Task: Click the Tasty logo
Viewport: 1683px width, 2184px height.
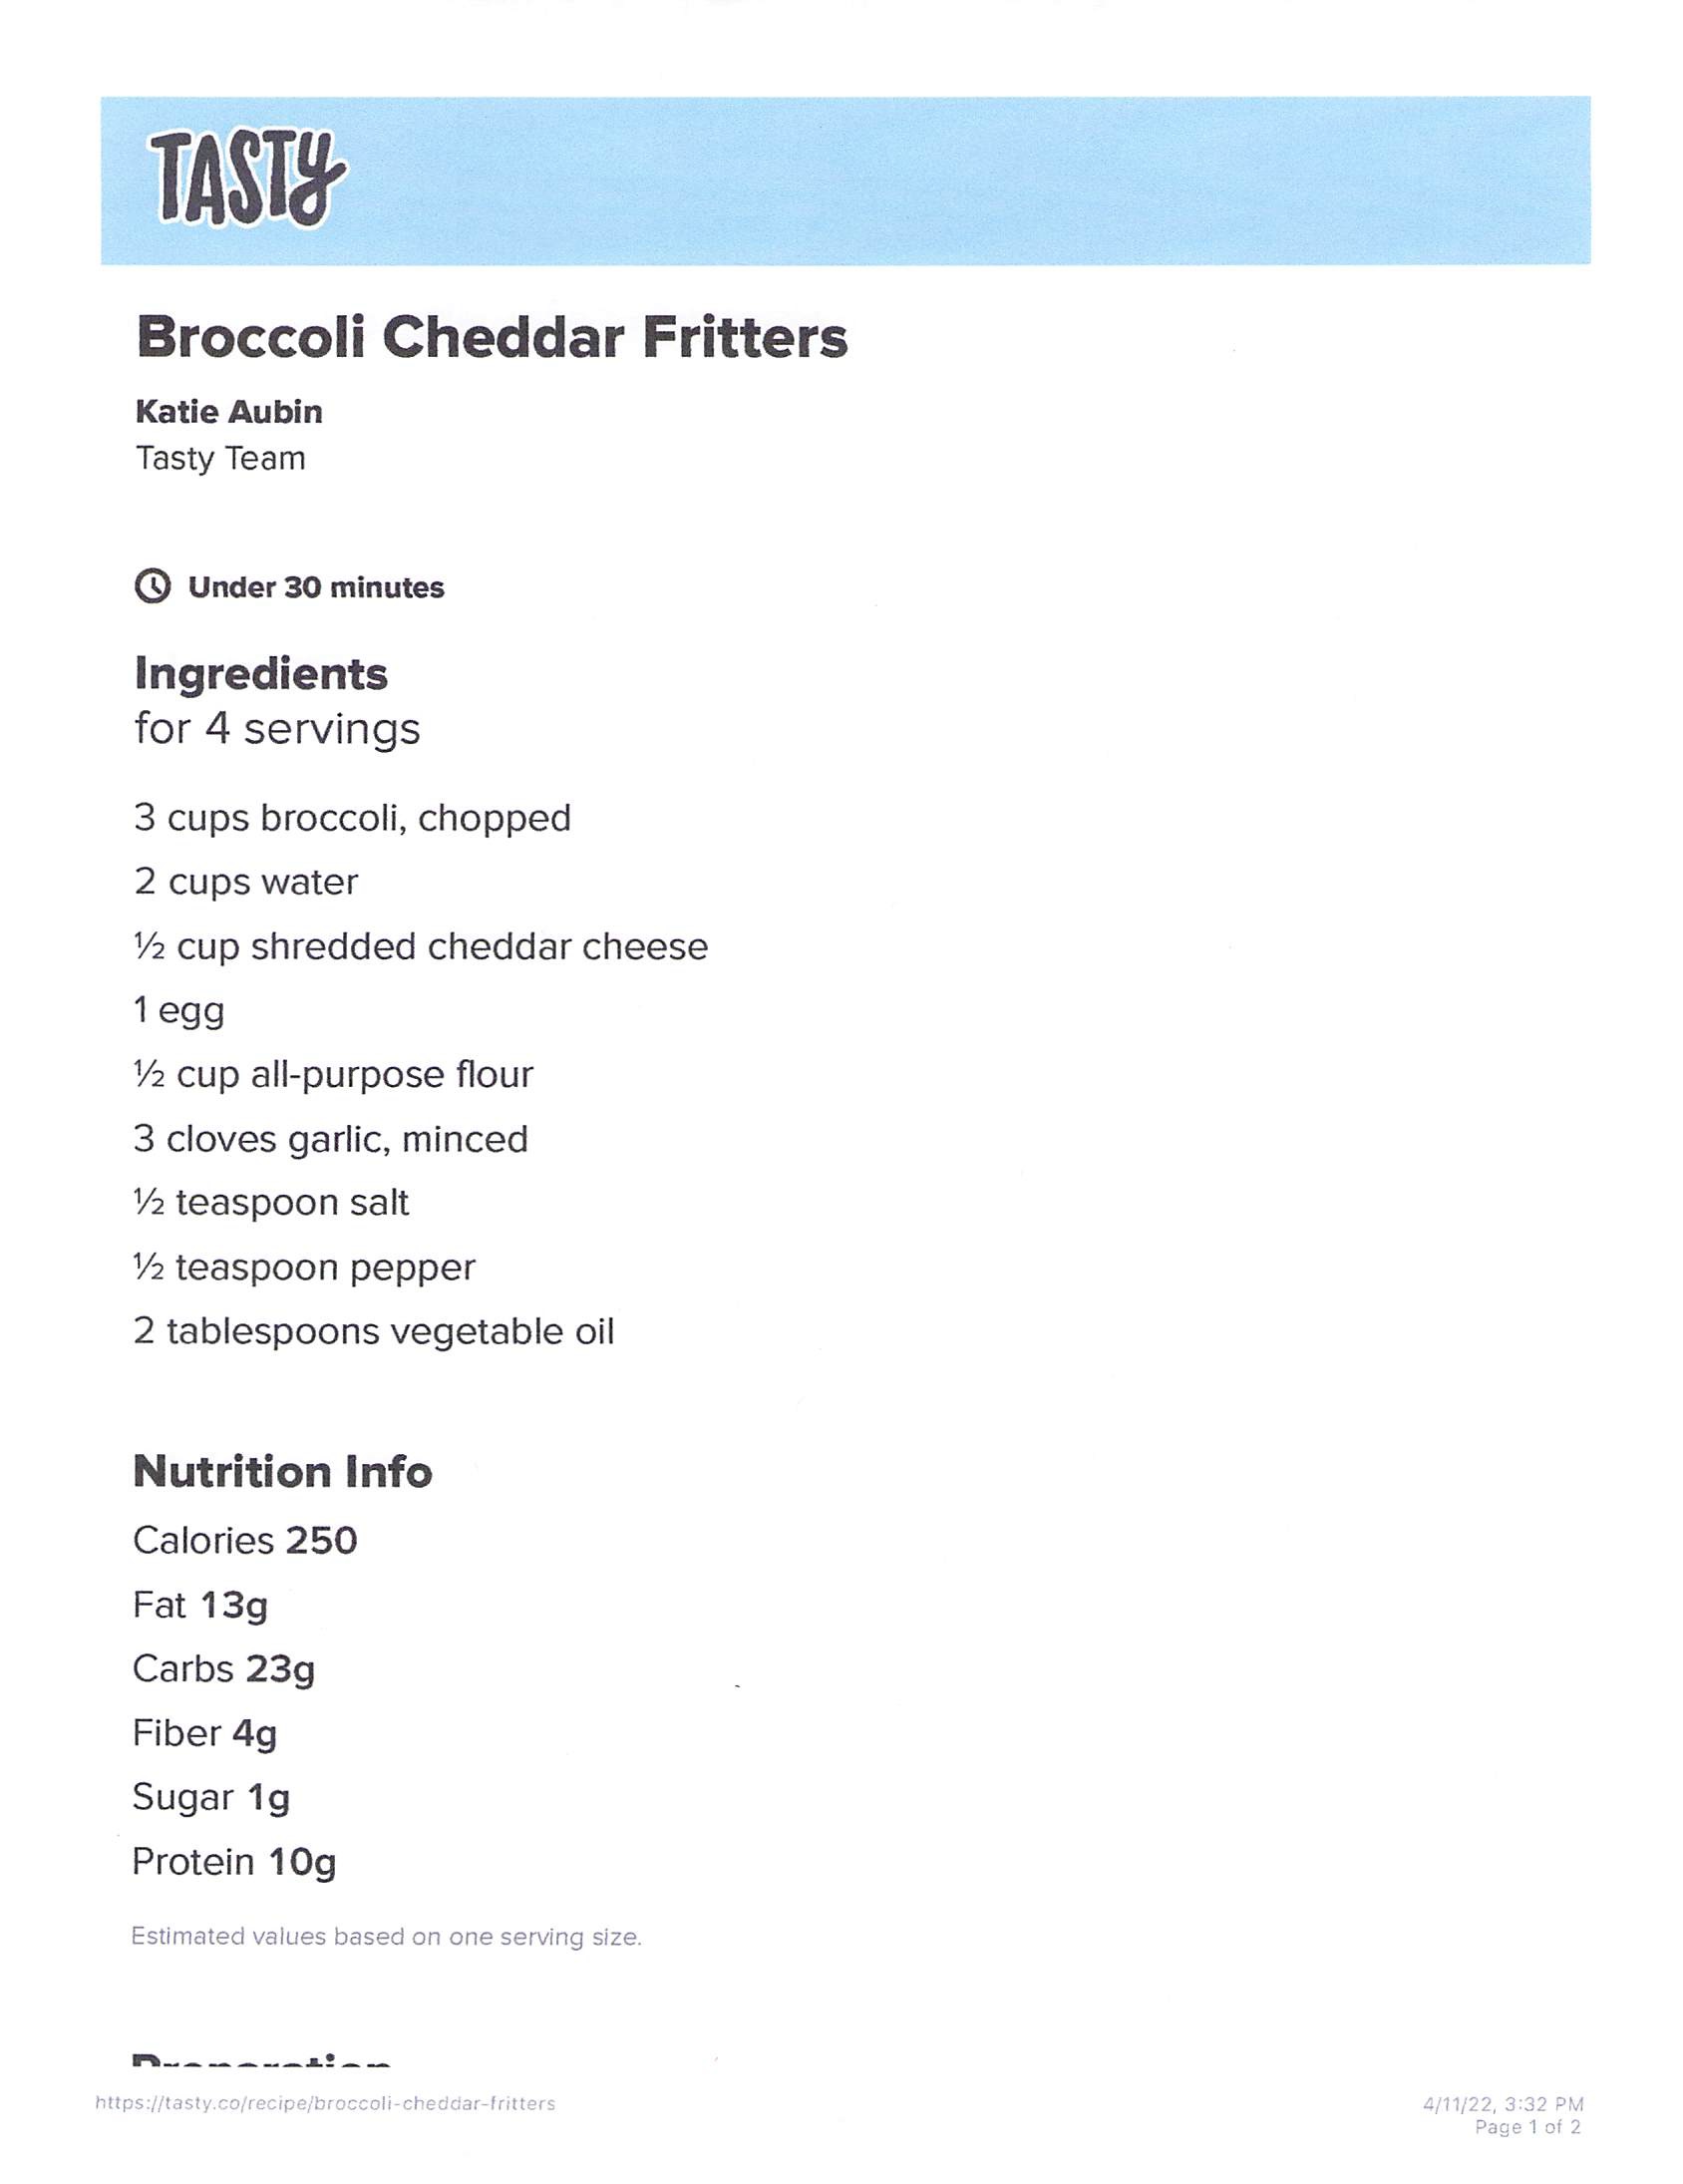Action: click(246, 178)
